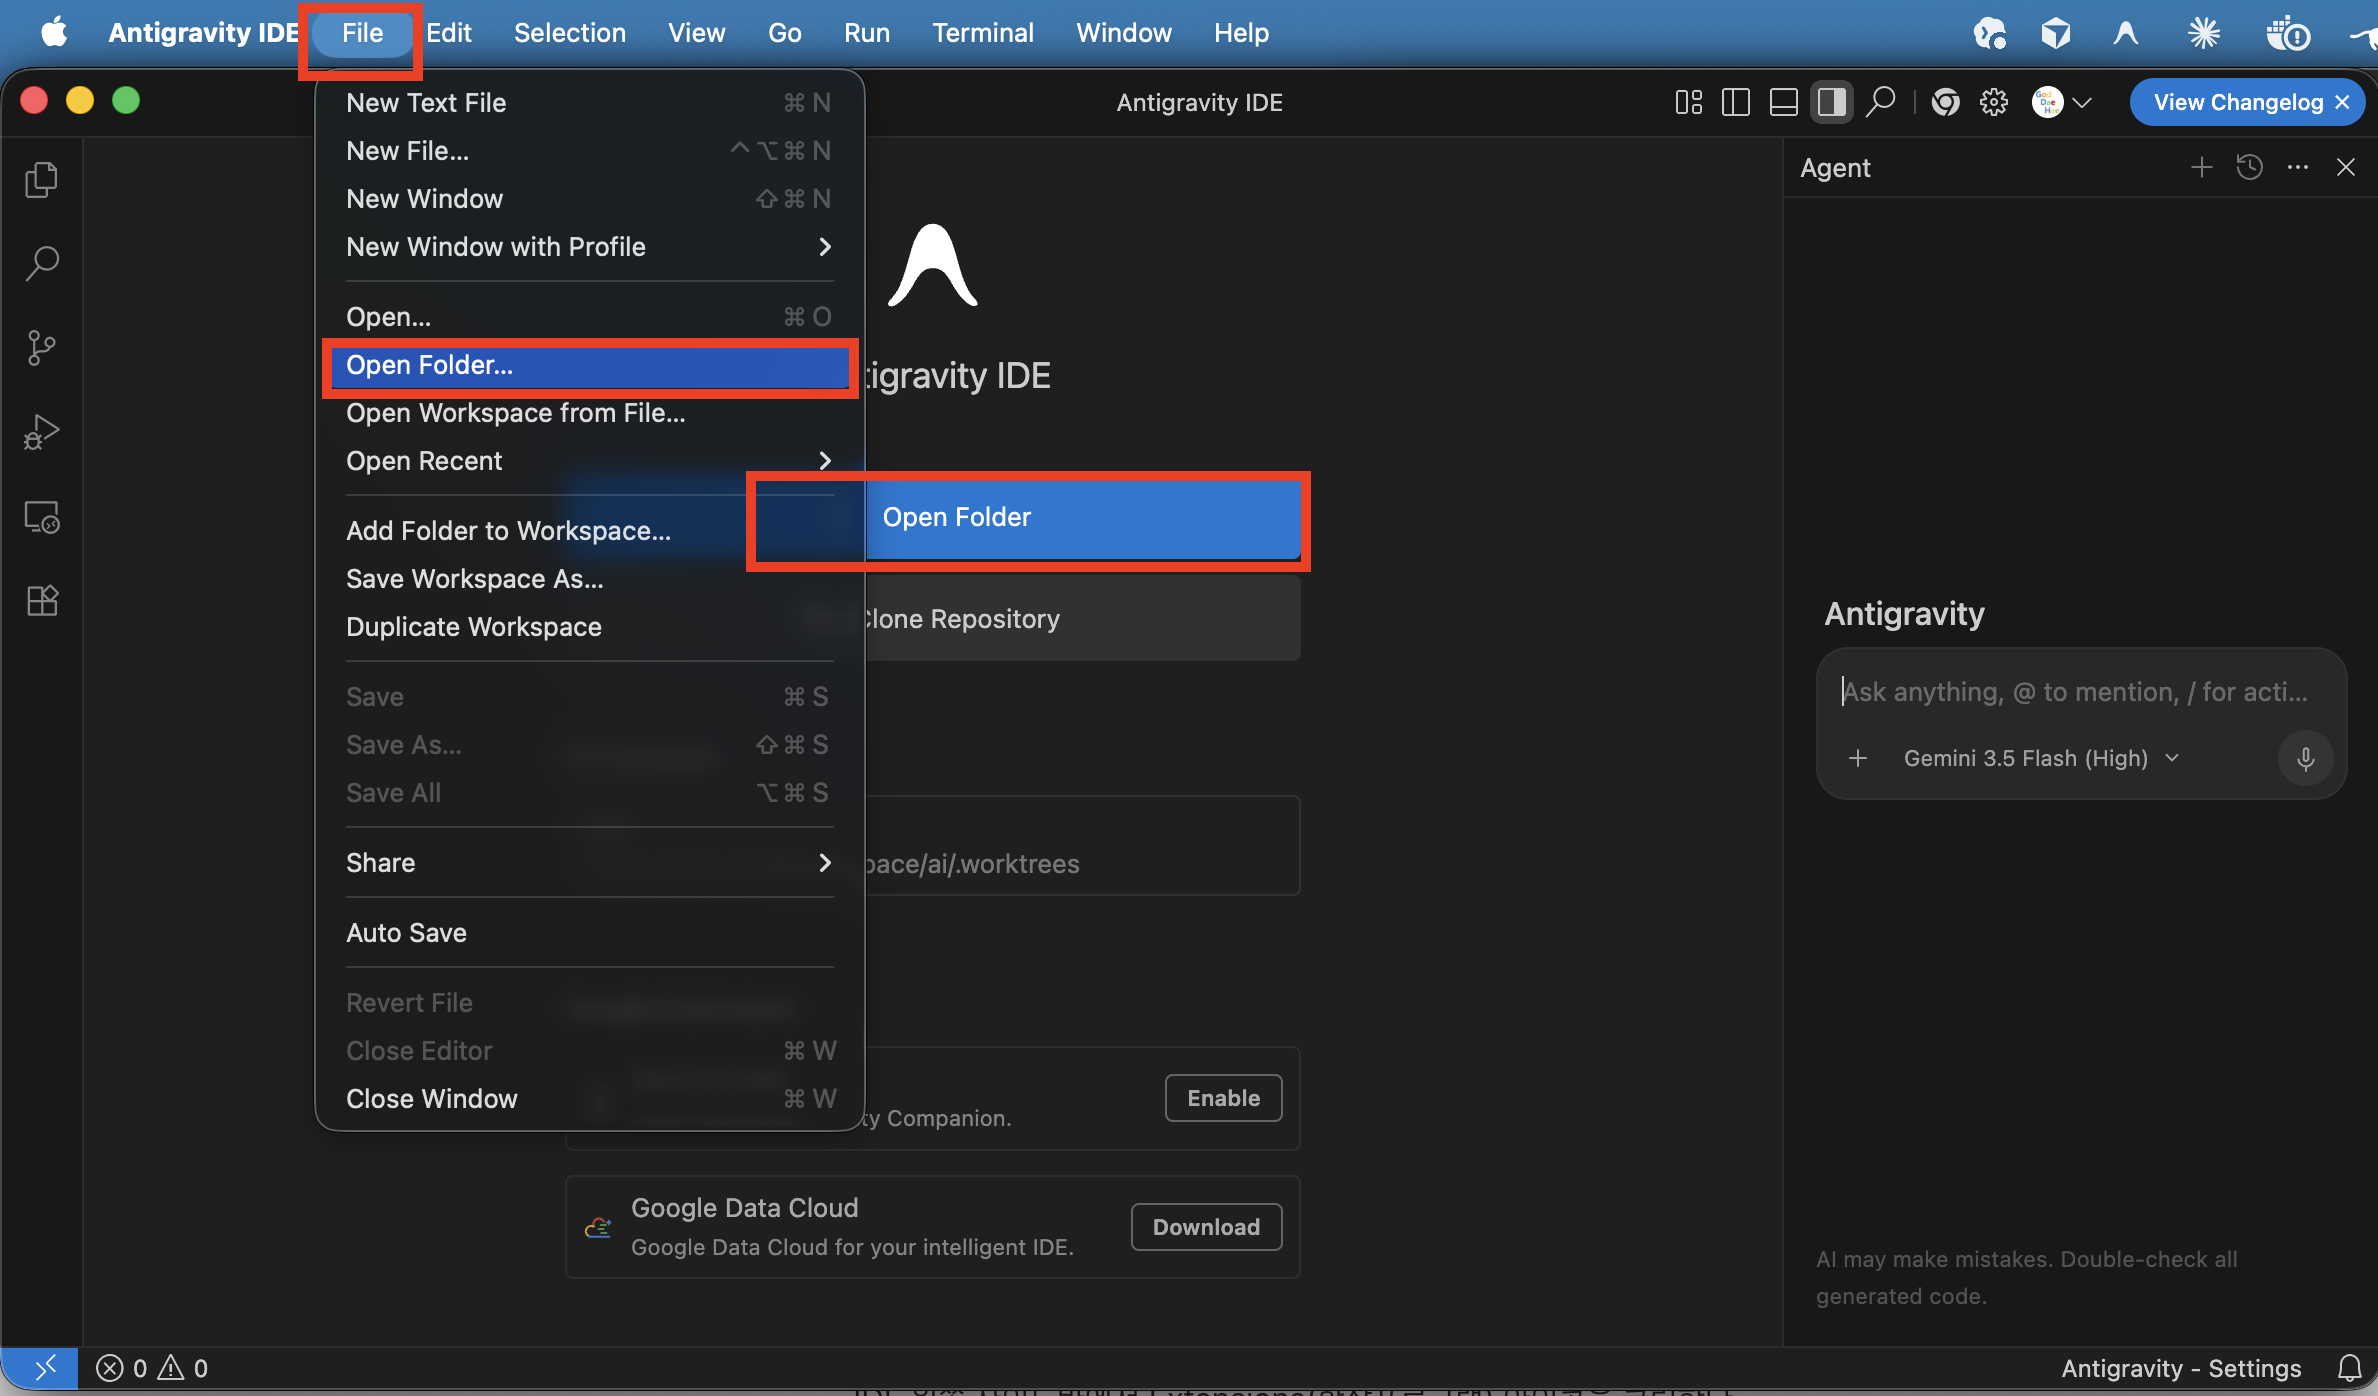The width and height of the screenshot is (2378, 1396).
Task: Open Antigravity IDE application menu
Action: click(203, 33)
